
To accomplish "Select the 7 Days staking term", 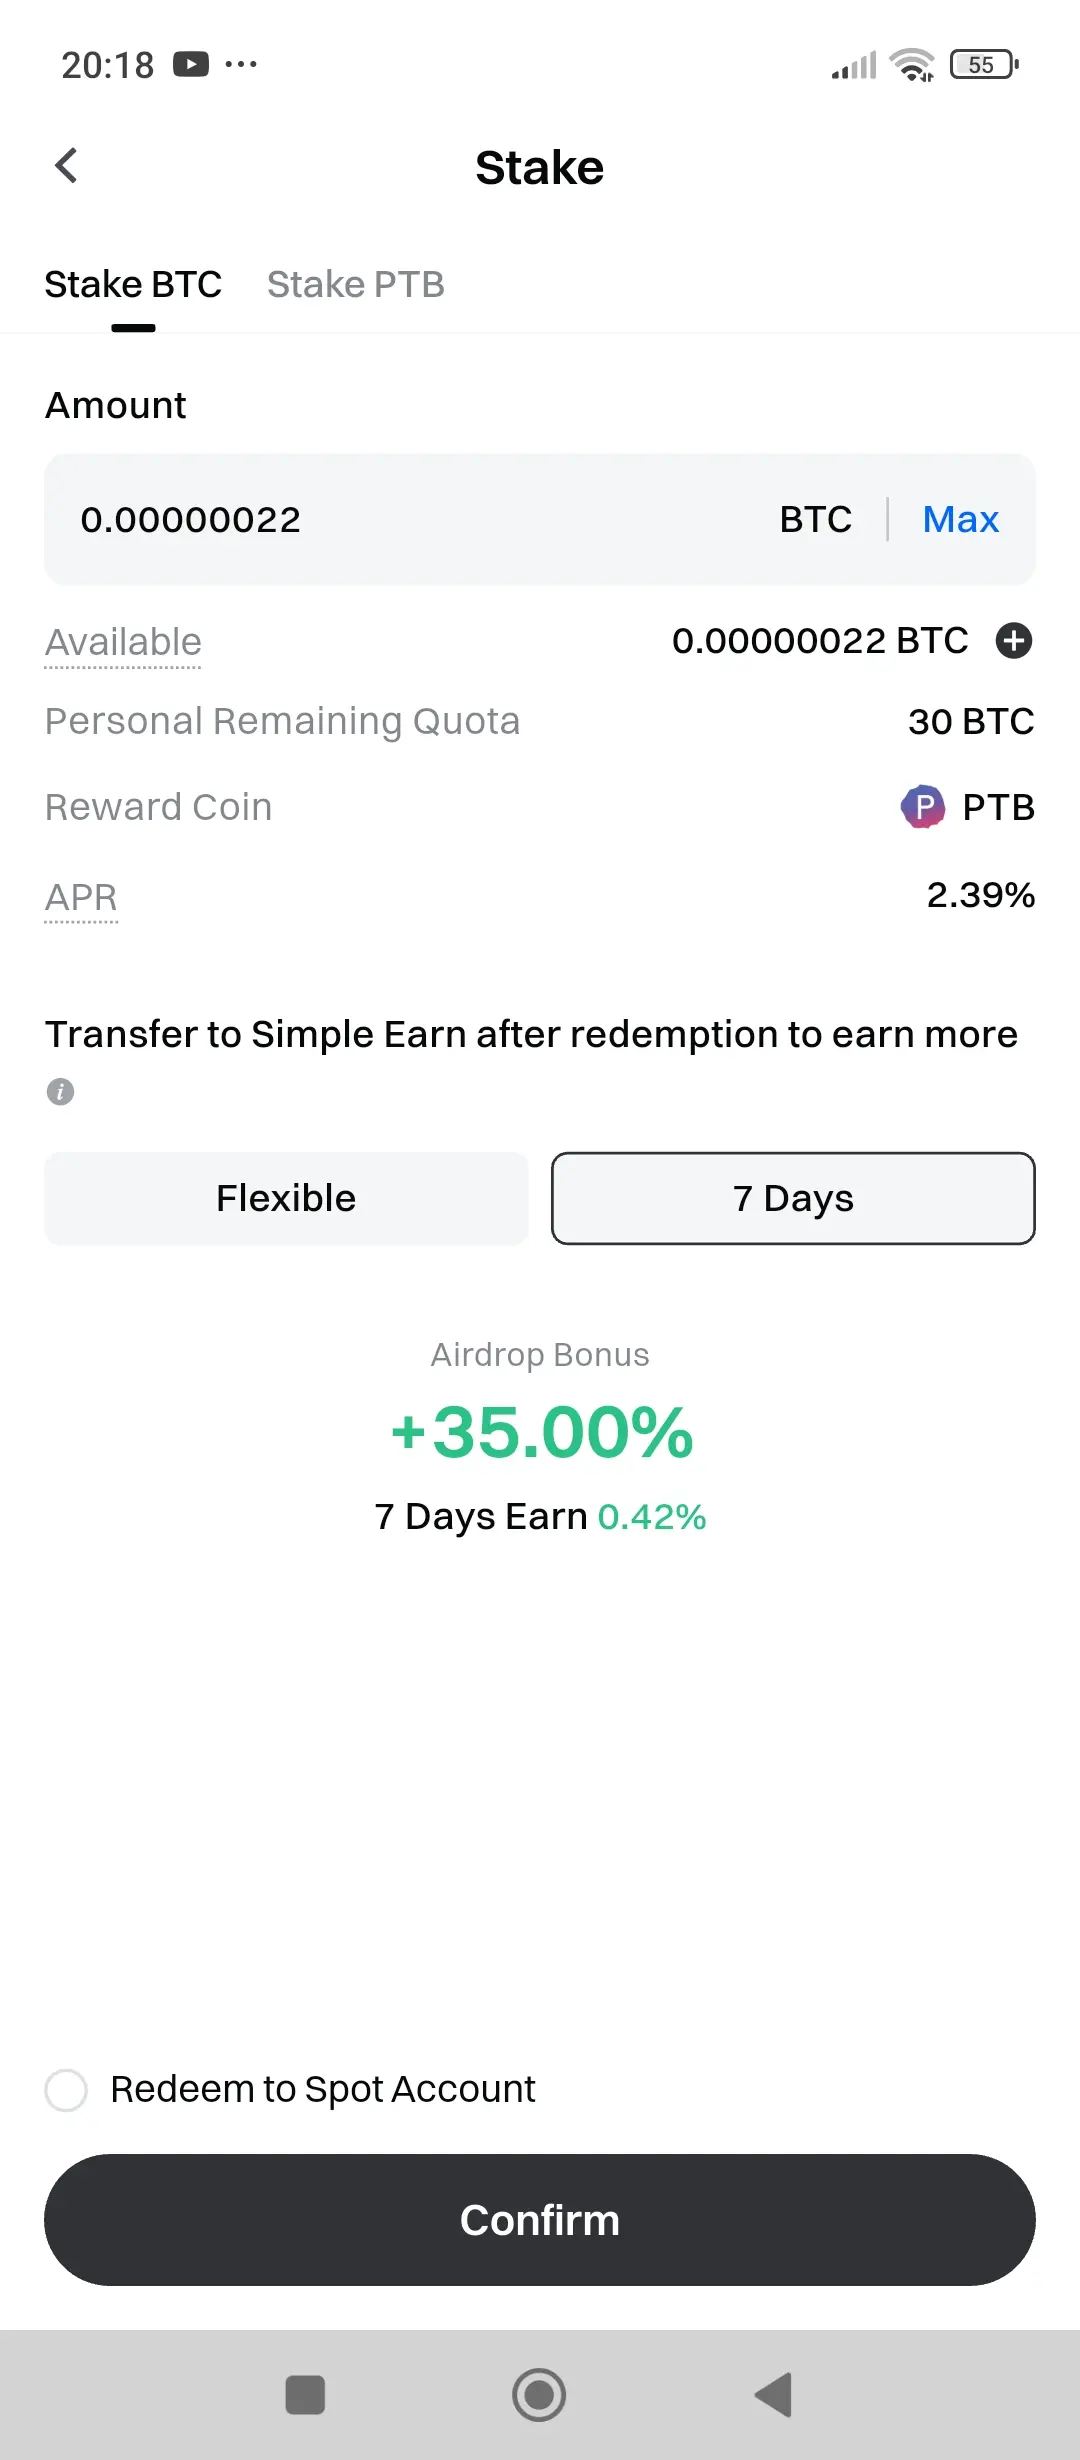I will coord(793,1198).
